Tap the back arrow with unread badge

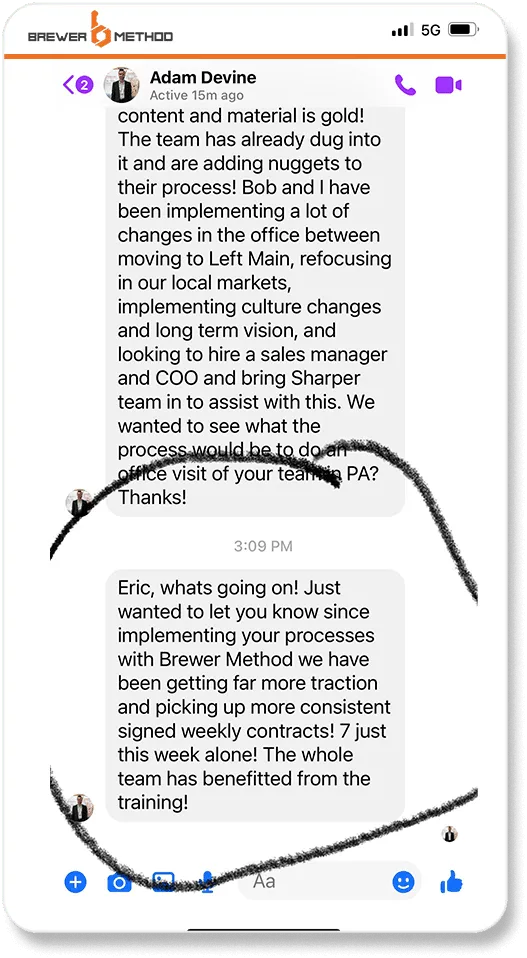click(78, 84)
